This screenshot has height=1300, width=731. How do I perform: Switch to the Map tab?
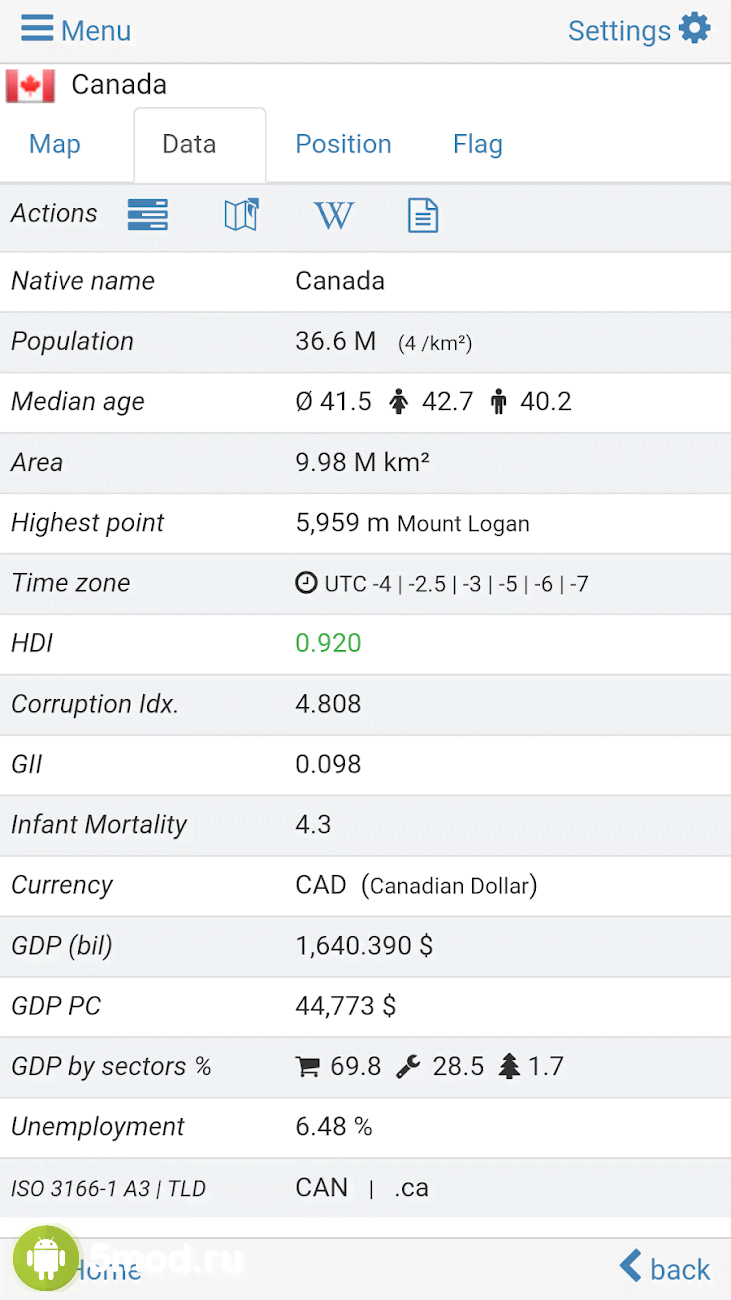pyautogui.click(x=54, y=145)
